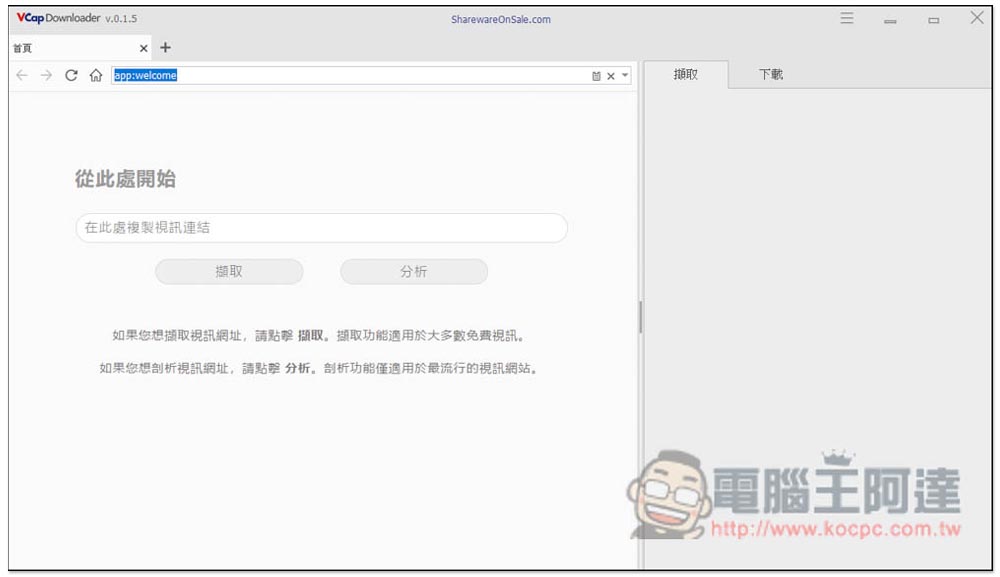Click the 從此處開始 heading text
Viewport: 1000px width, 577px height.
coord(125,179)
